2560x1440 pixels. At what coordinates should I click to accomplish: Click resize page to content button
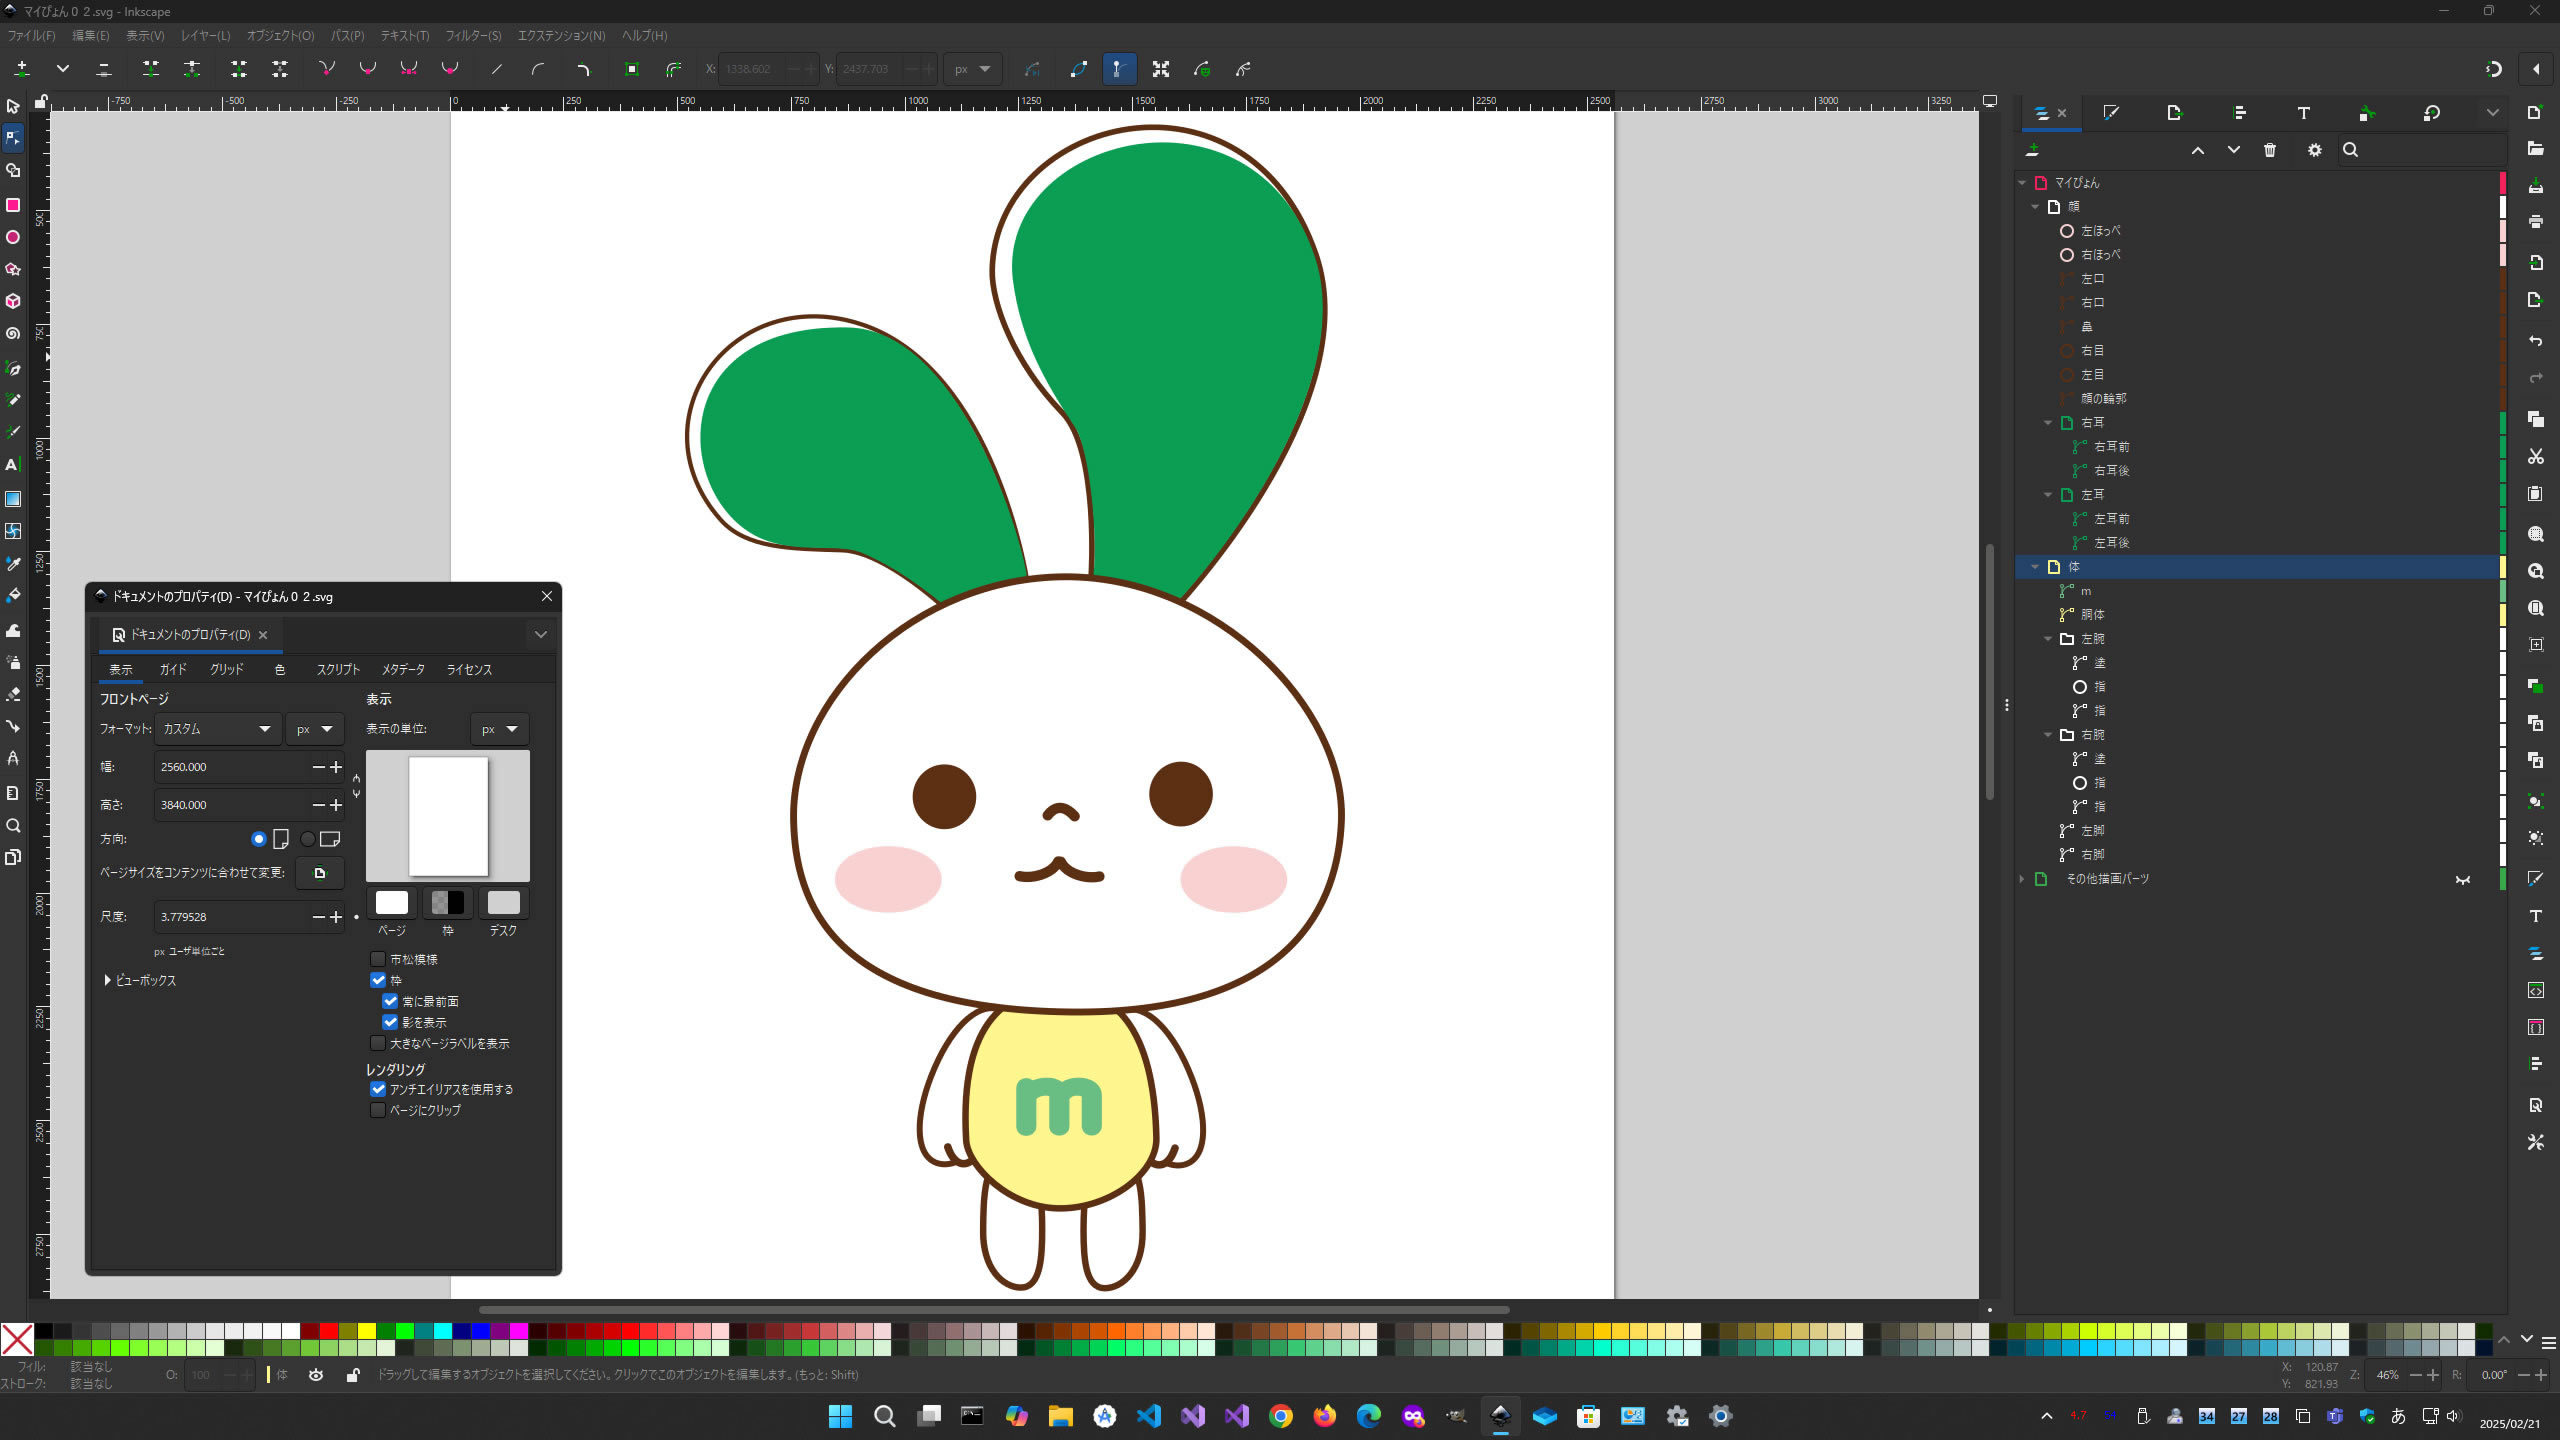319,873
